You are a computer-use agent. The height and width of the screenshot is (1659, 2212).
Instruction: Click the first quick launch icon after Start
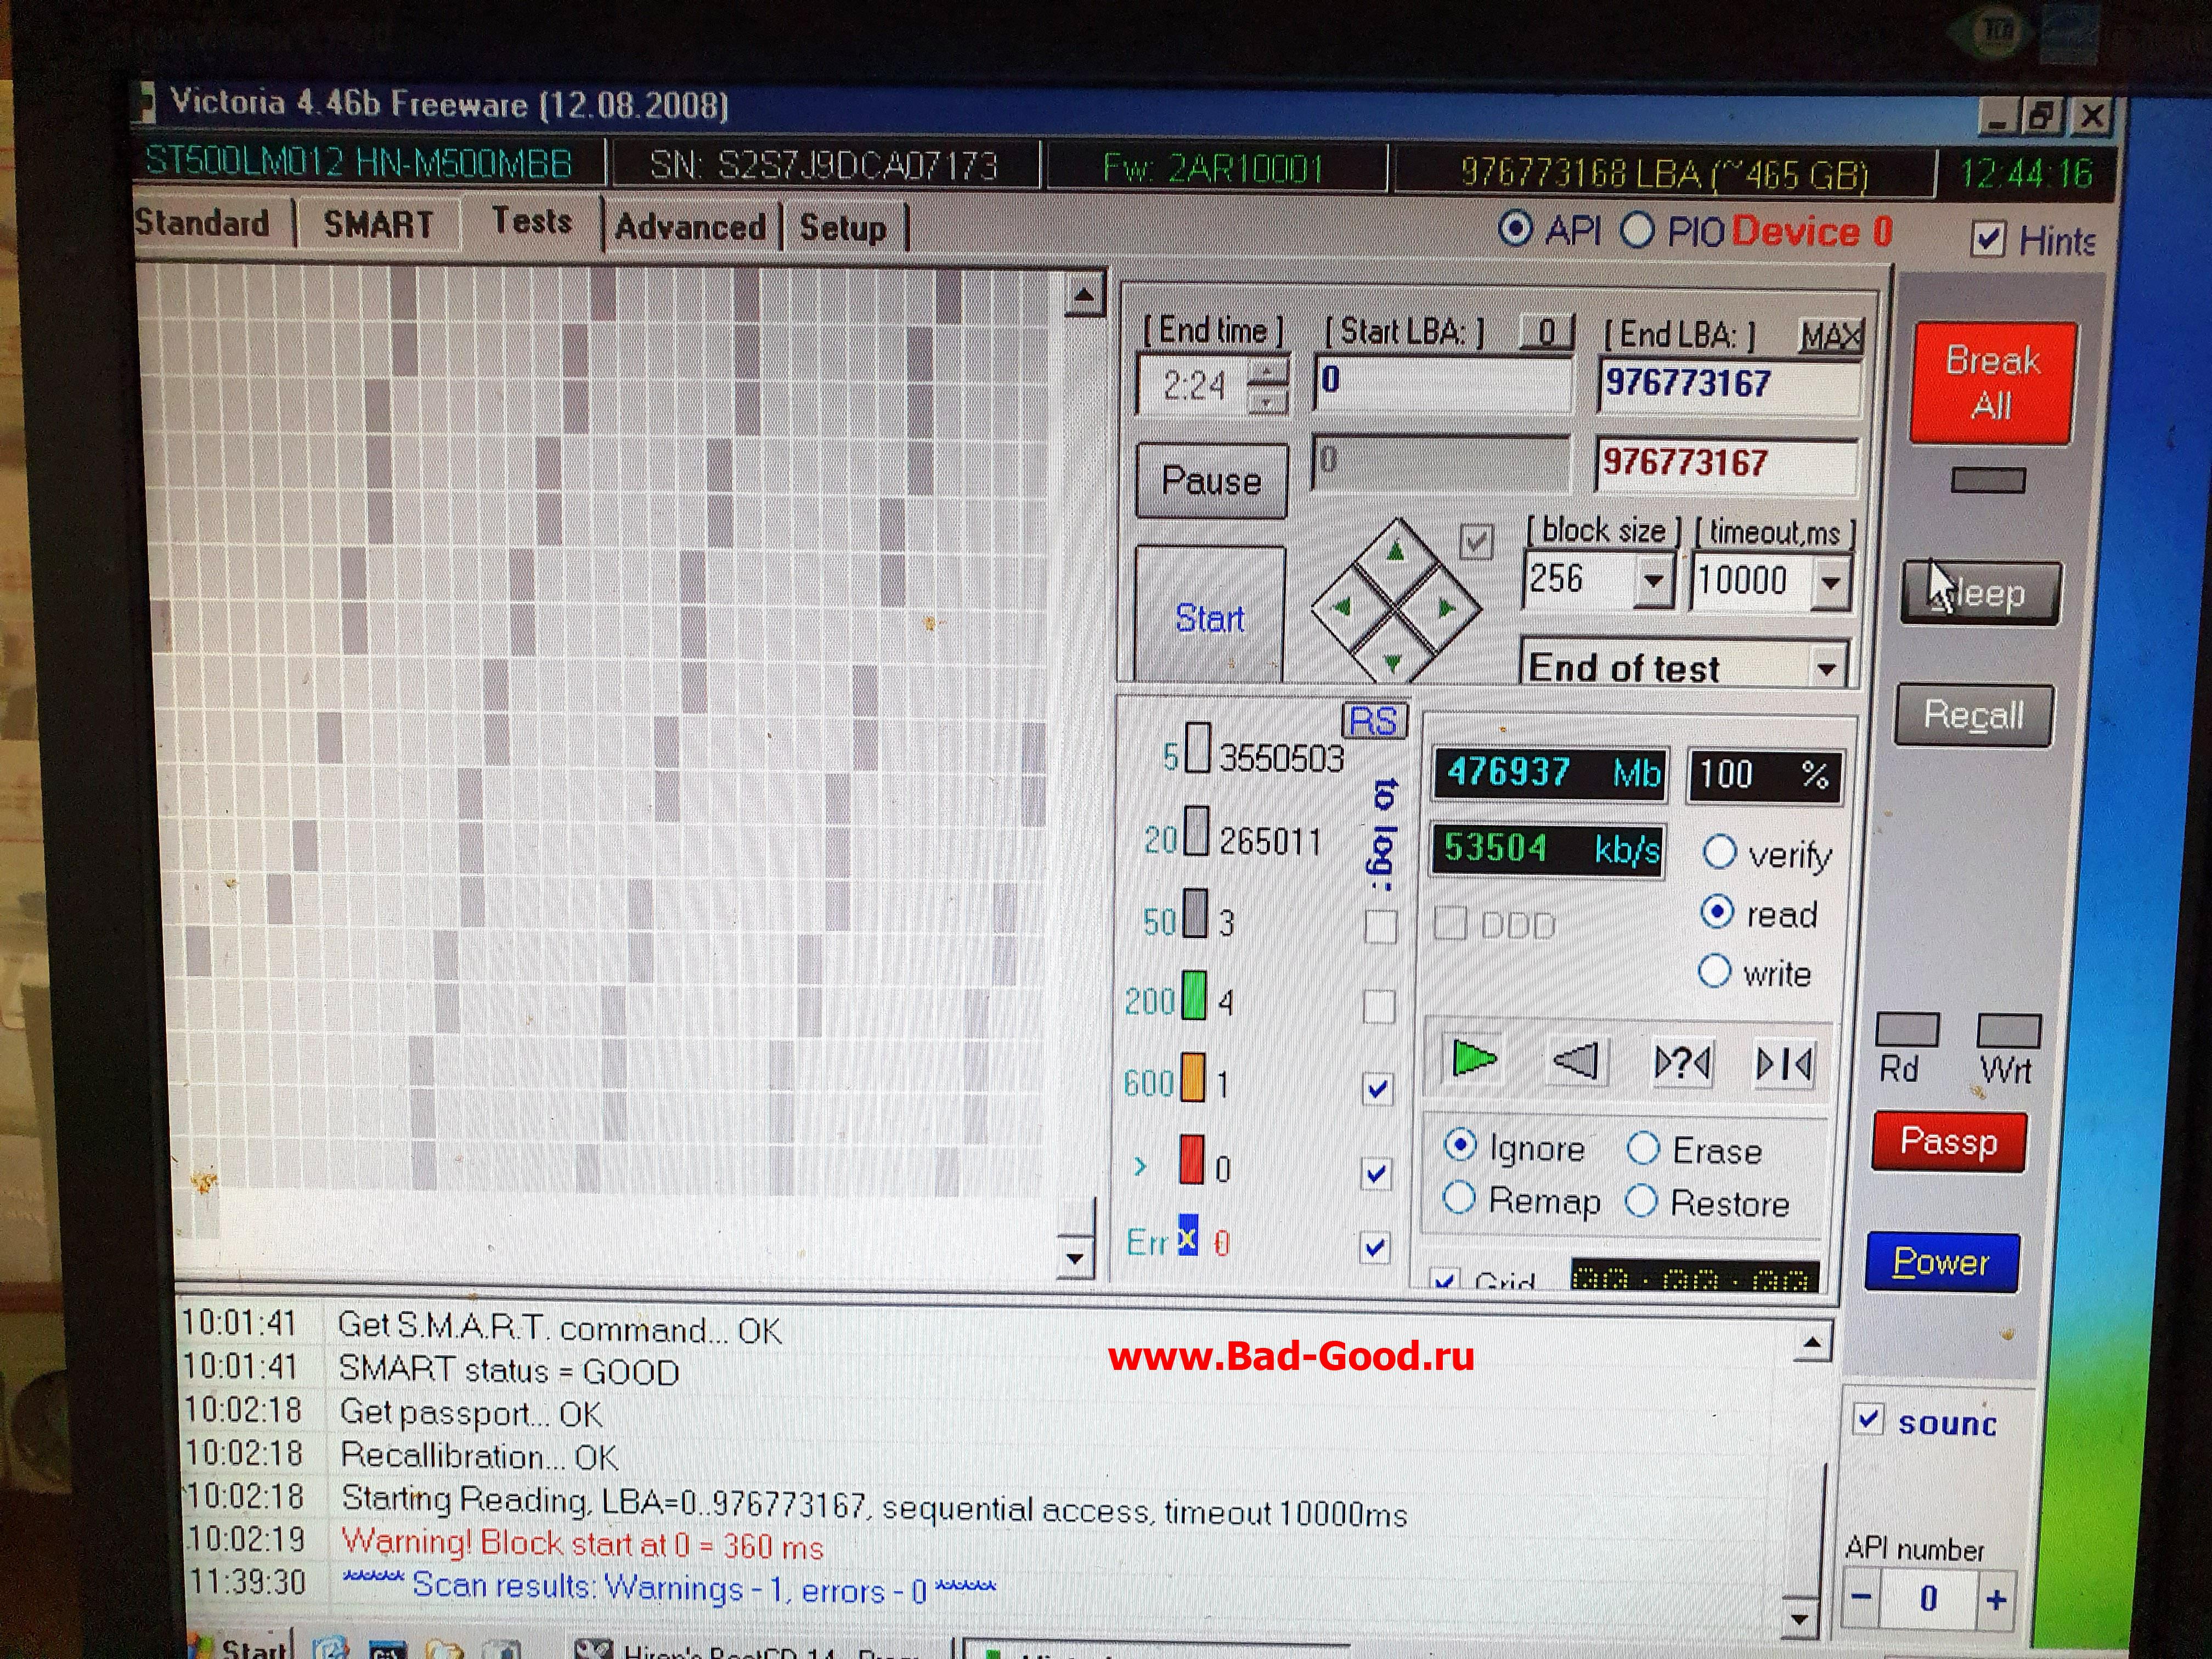tap(330, 1648)
